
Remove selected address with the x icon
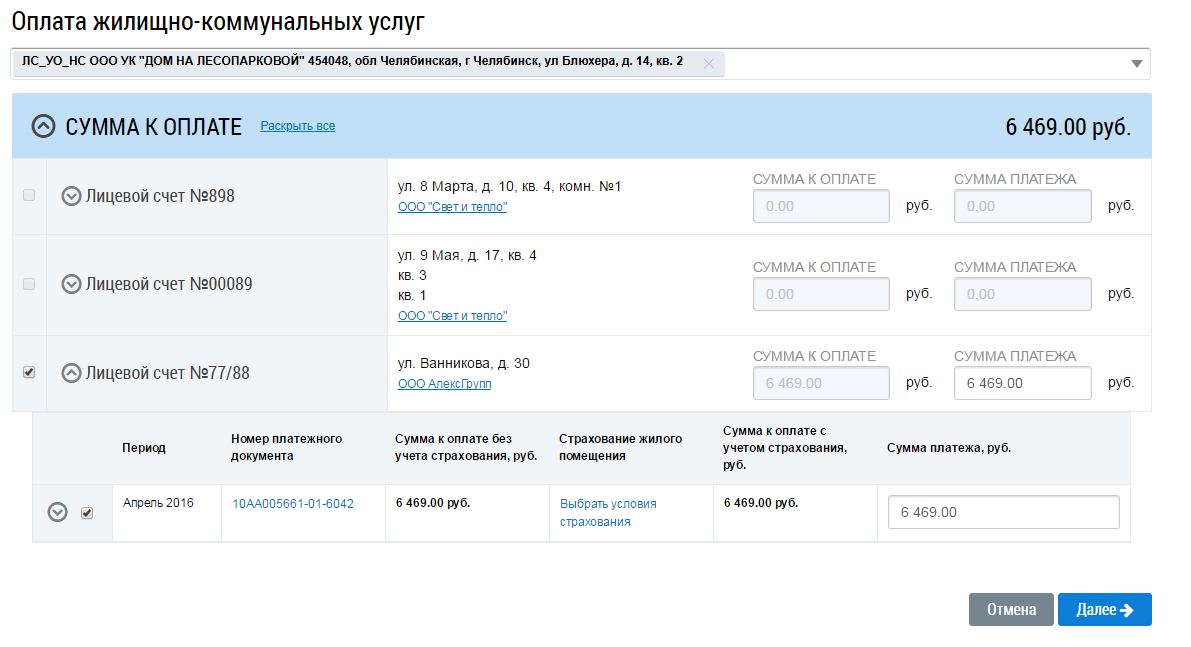(709, 63)
